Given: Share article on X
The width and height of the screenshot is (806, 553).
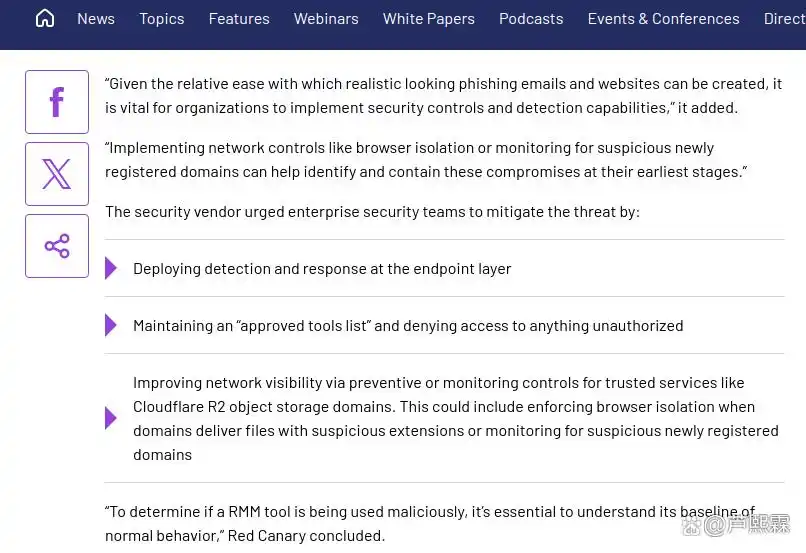Looking at the screenshot, I should (x=57, y=174).
